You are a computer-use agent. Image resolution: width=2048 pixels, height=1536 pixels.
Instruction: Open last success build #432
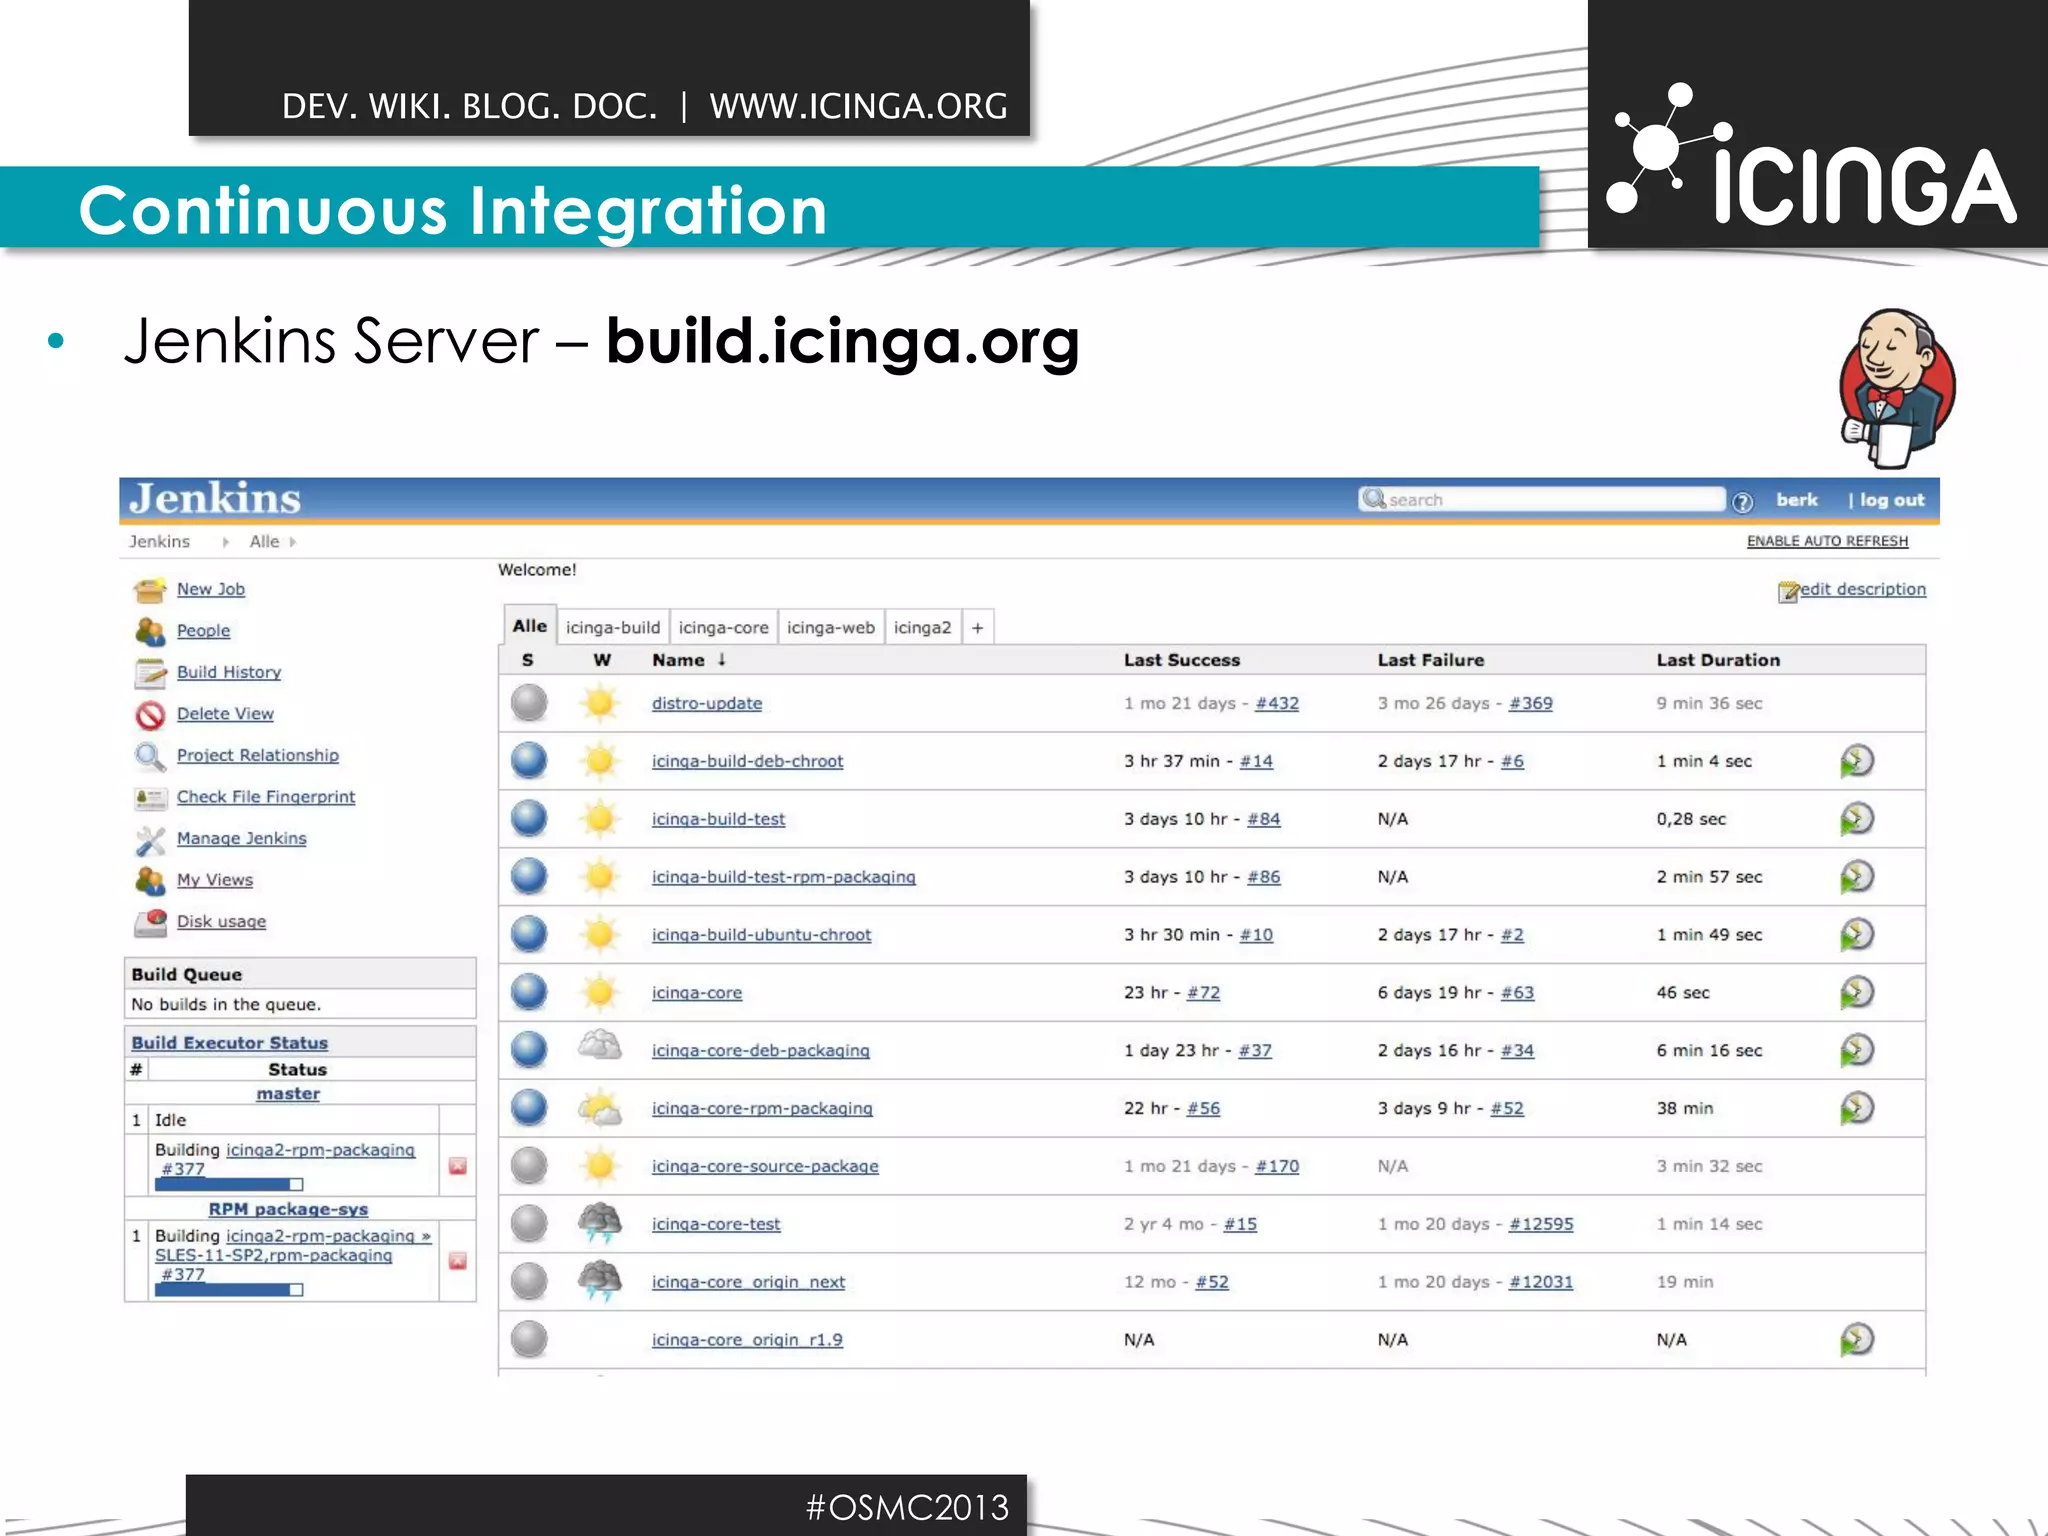click(1277, 704)
